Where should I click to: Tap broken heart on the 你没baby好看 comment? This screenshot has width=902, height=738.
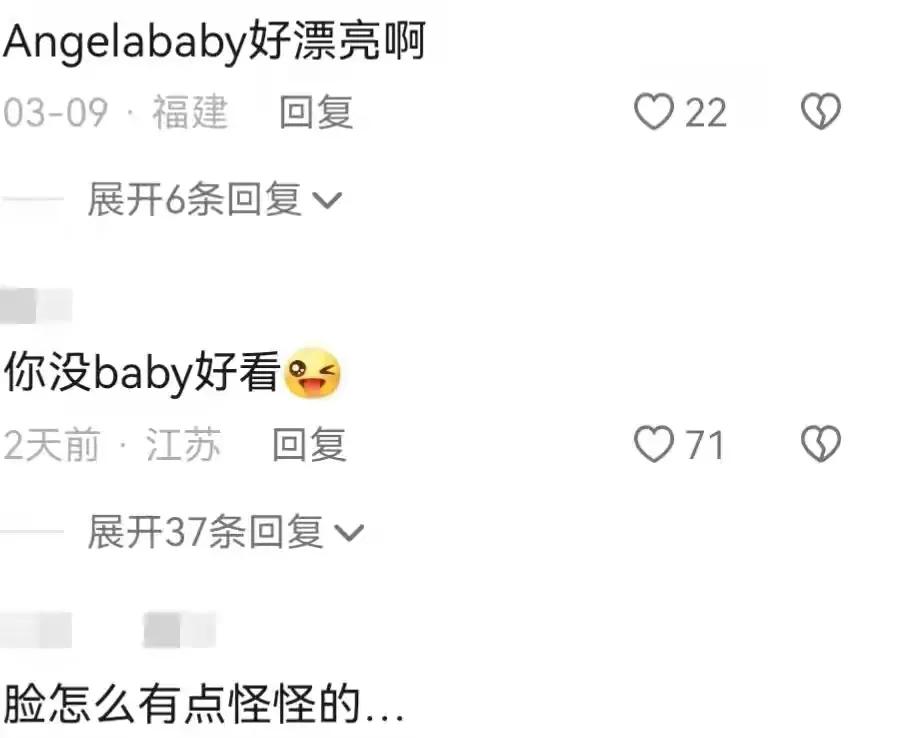(821, 443)
